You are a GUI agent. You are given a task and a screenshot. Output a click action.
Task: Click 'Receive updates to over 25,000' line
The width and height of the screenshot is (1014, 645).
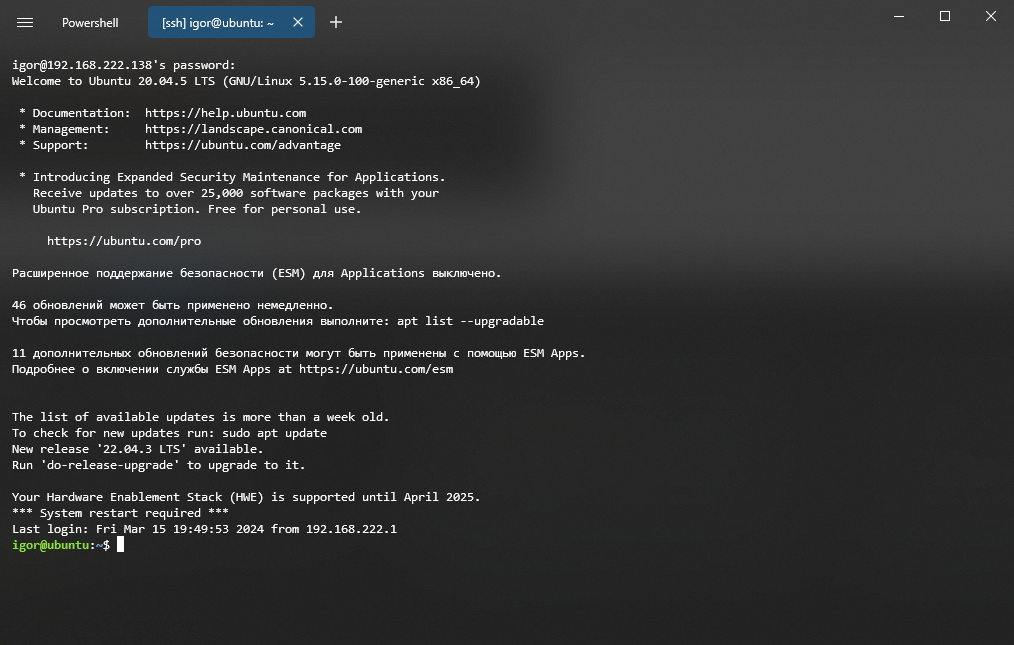click(x=236, y=193)
